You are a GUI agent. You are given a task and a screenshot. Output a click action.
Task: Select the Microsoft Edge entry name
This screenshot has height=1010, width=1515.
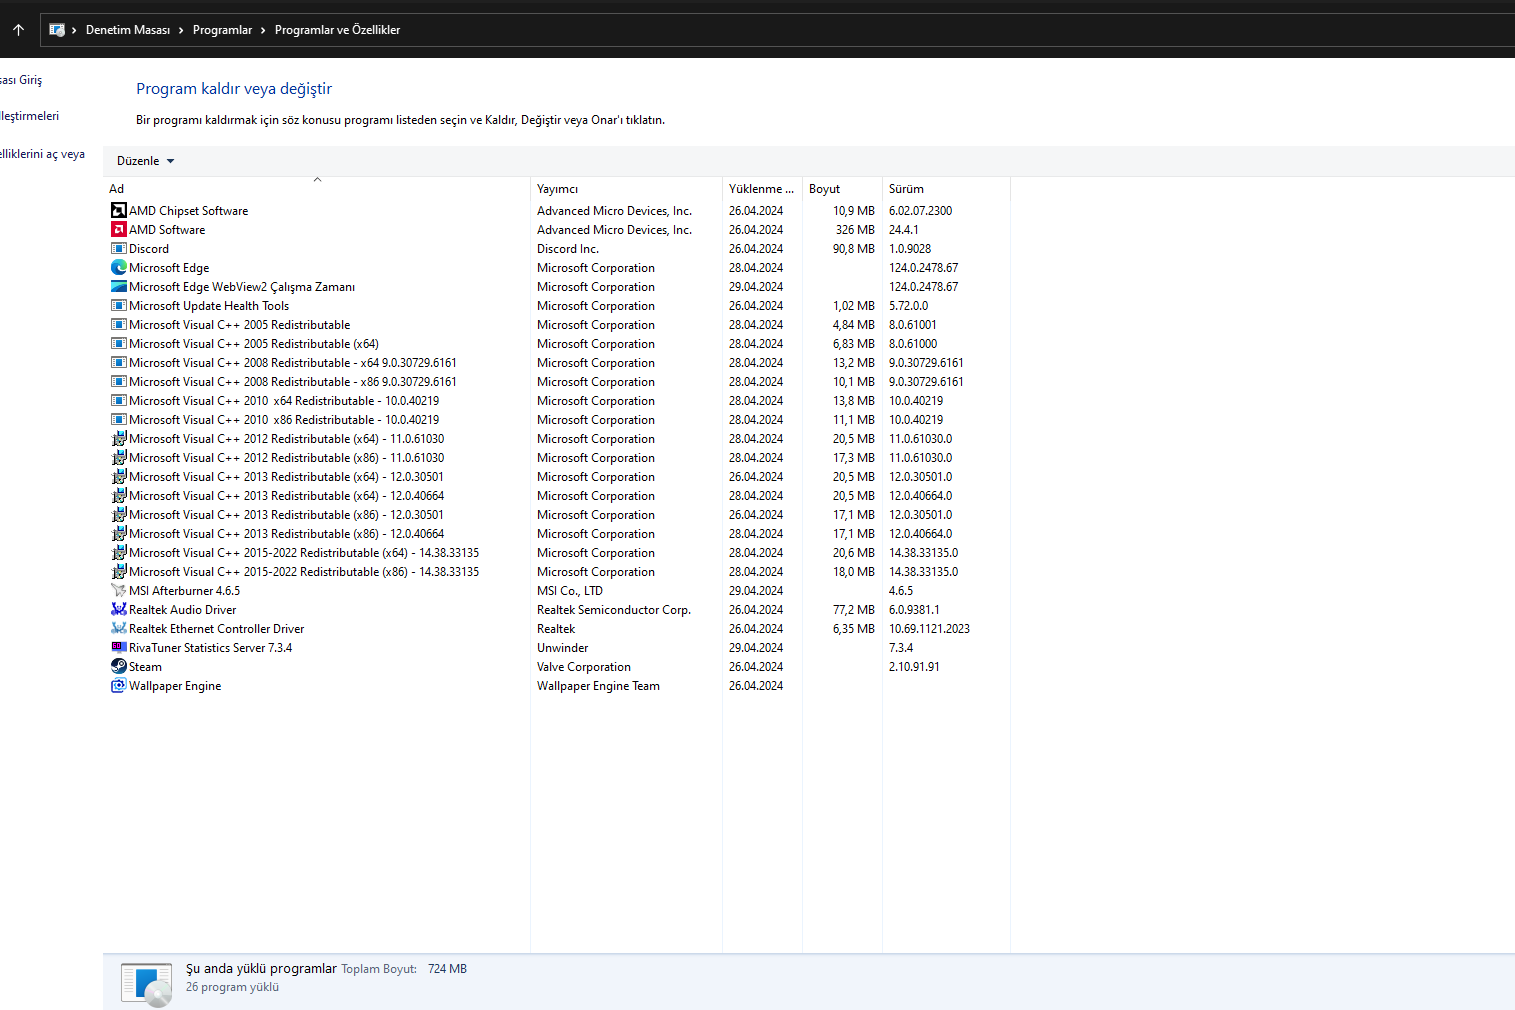pos(169,268)
